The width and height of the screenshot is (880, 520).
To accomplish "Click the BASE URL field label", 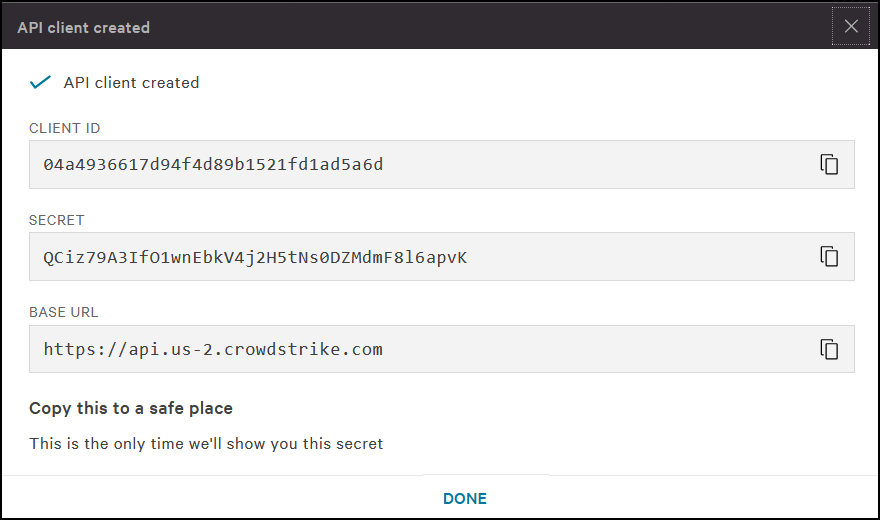I will point(64,313).
